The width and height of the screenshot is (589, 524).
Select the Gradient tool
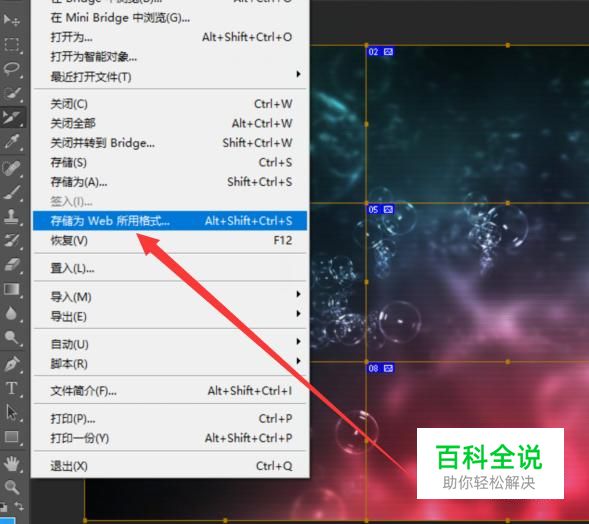[x=12, y=289]
